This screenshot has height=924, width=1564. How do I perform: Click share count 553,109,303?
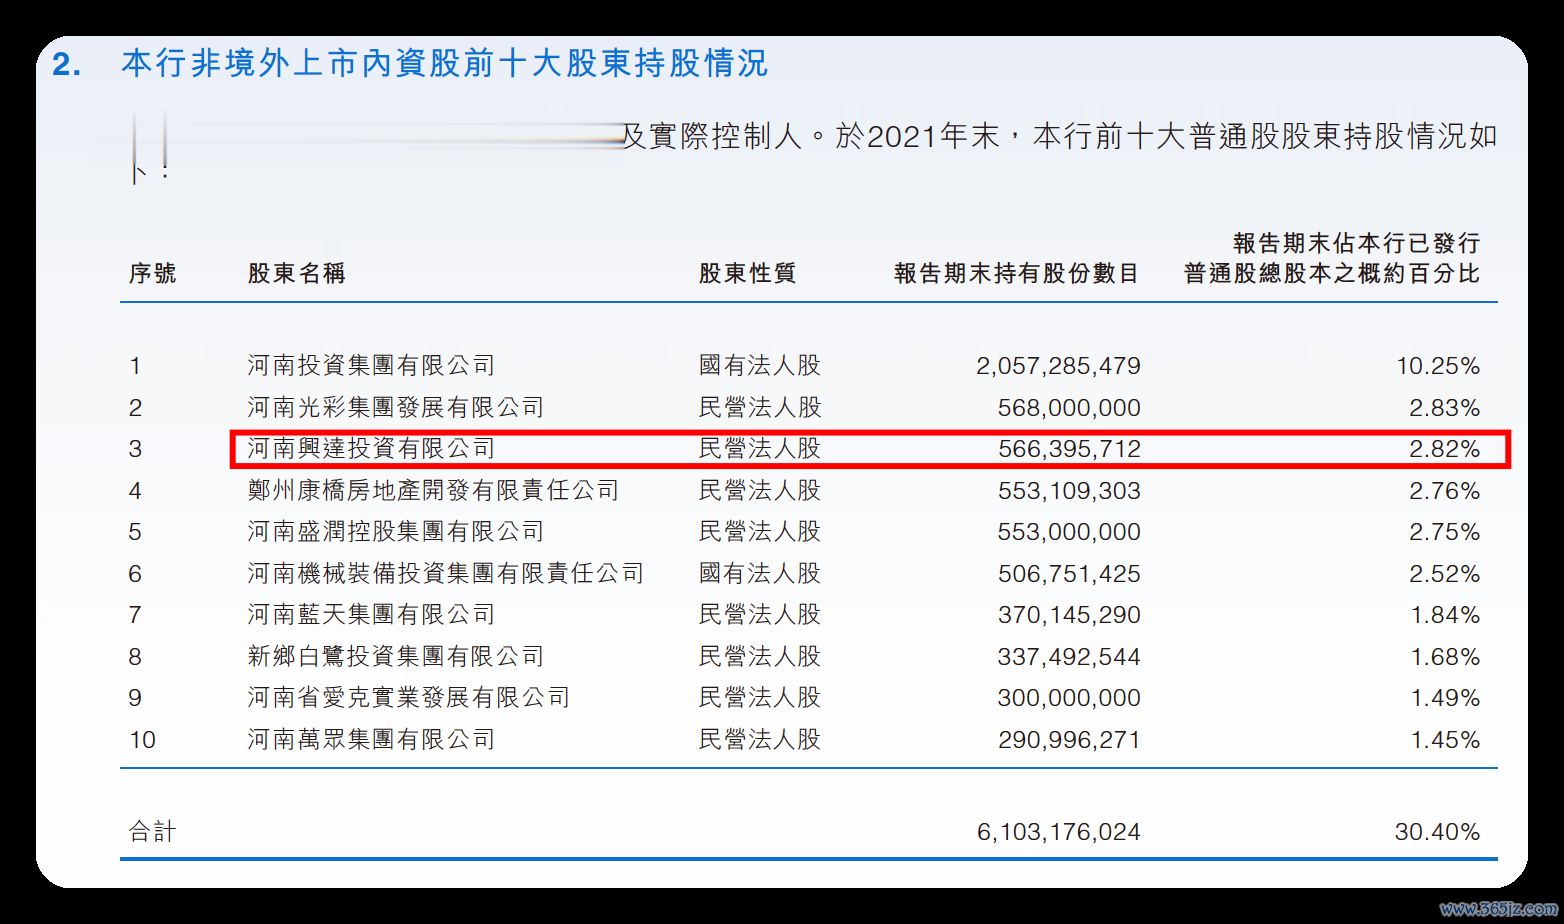pos(1070,491)
